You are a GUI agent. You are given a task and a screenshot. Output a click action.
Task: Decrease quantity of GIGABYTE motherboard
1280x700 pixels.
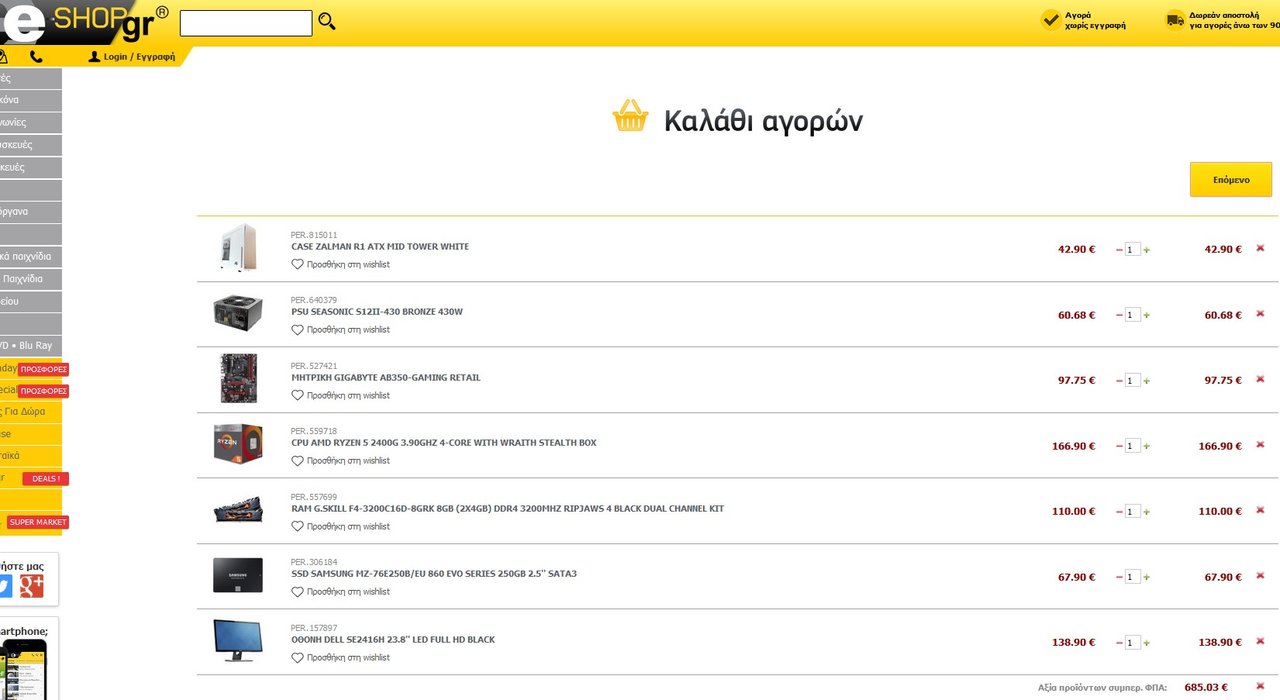click(x=1119, y=381)
